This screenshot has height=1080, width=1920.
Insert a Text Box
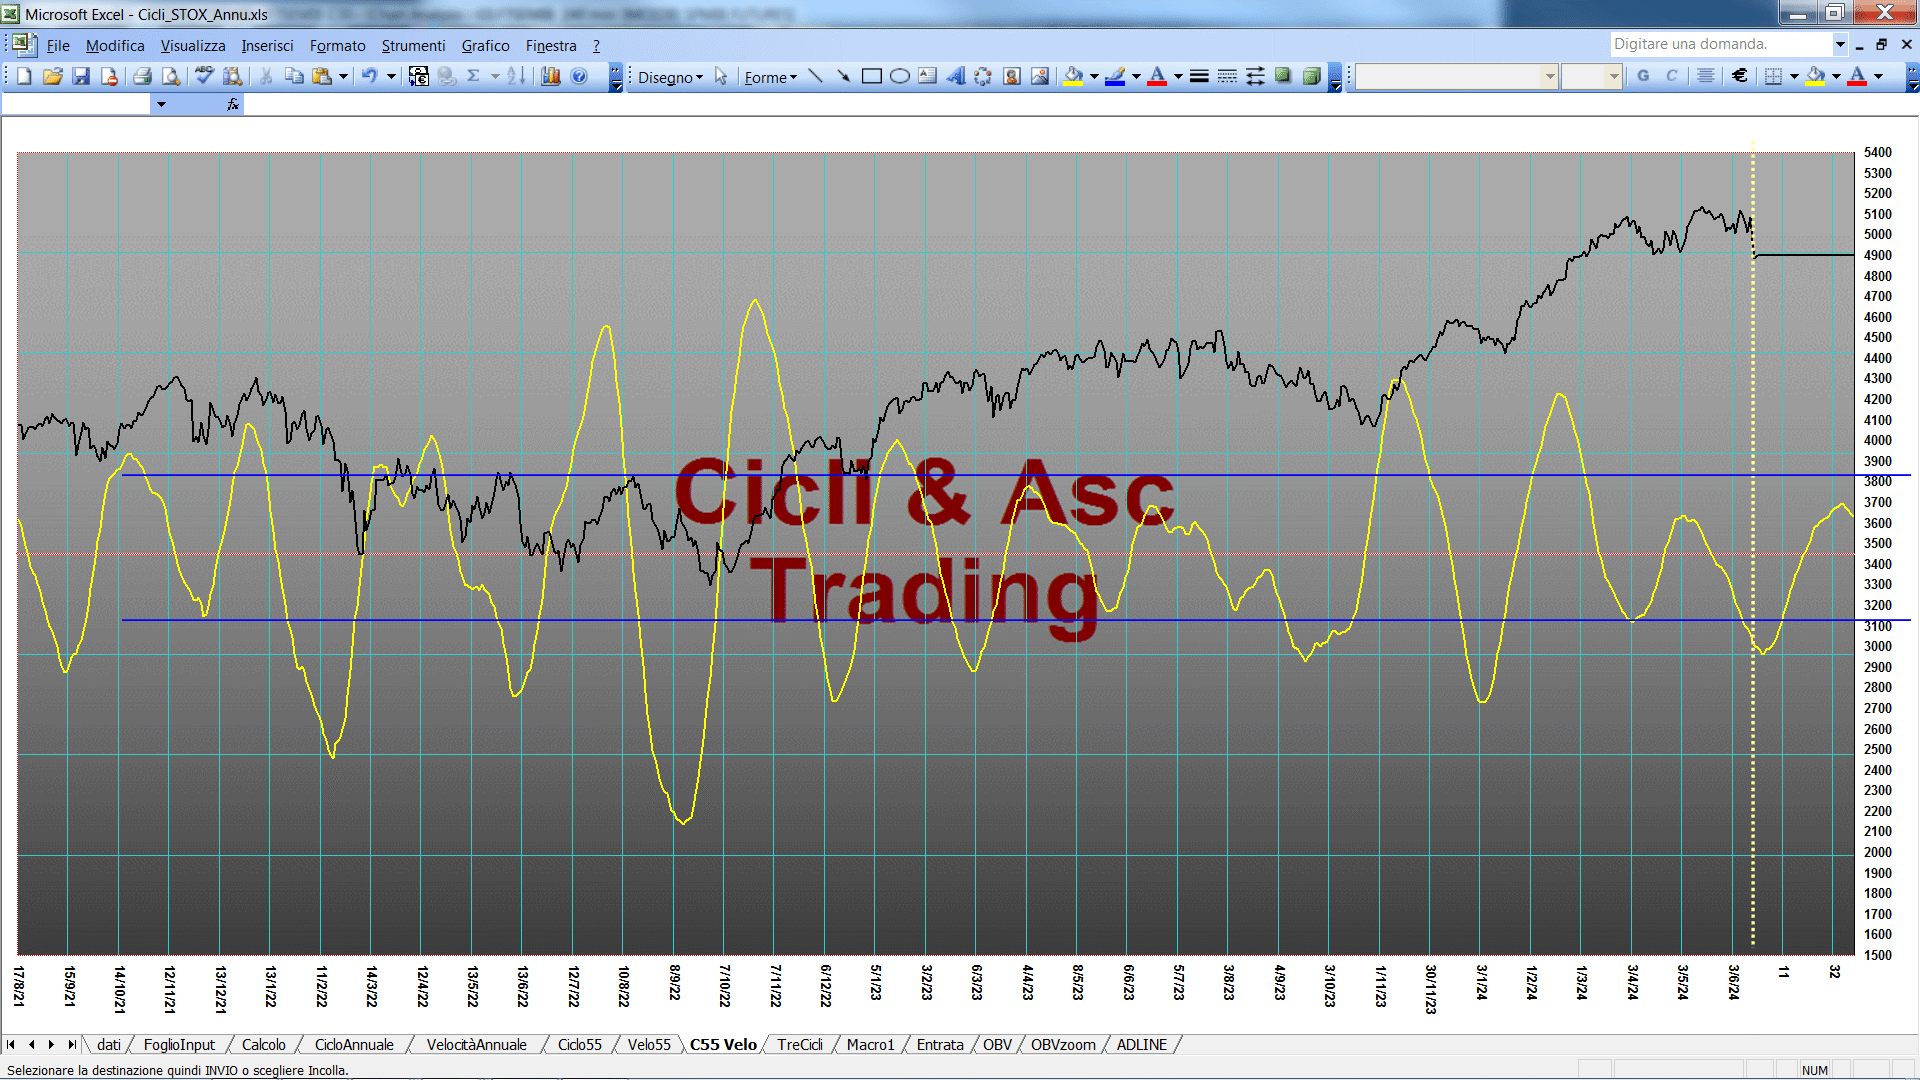(928, 76)
